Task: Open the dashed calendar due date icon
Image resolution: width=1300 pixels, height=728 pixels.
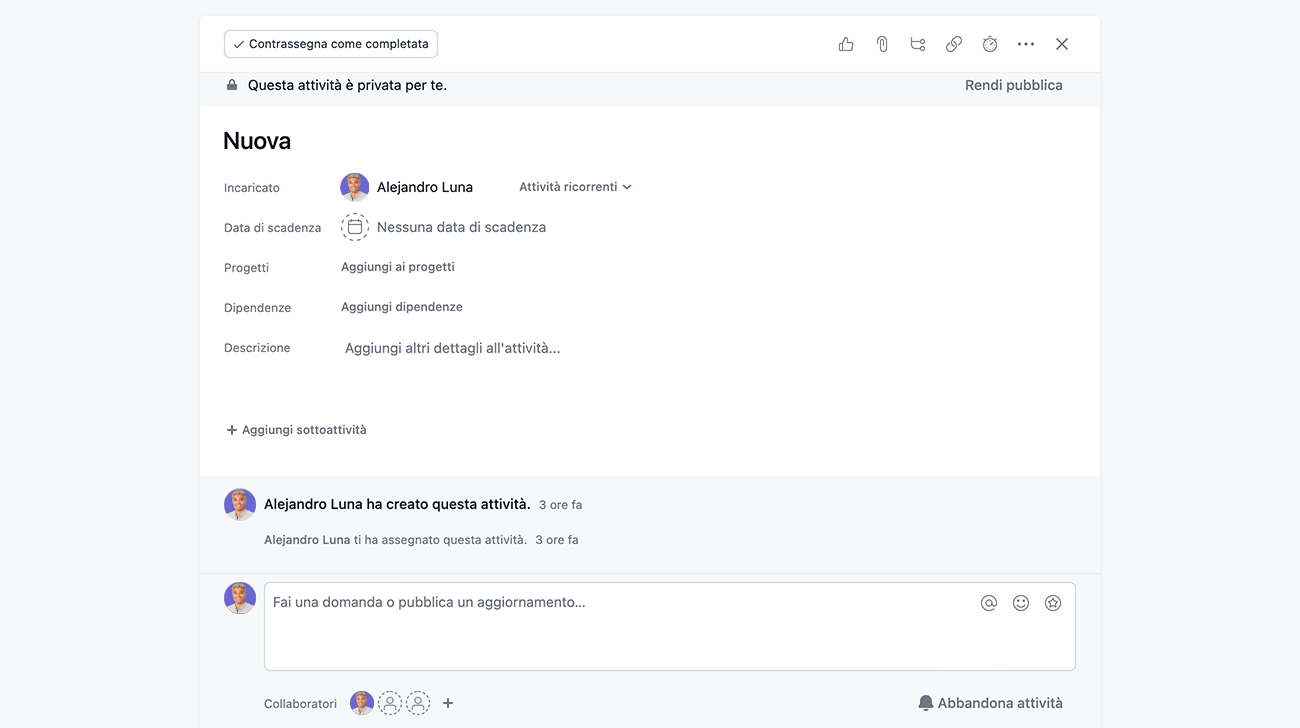Action: [355, 227]
